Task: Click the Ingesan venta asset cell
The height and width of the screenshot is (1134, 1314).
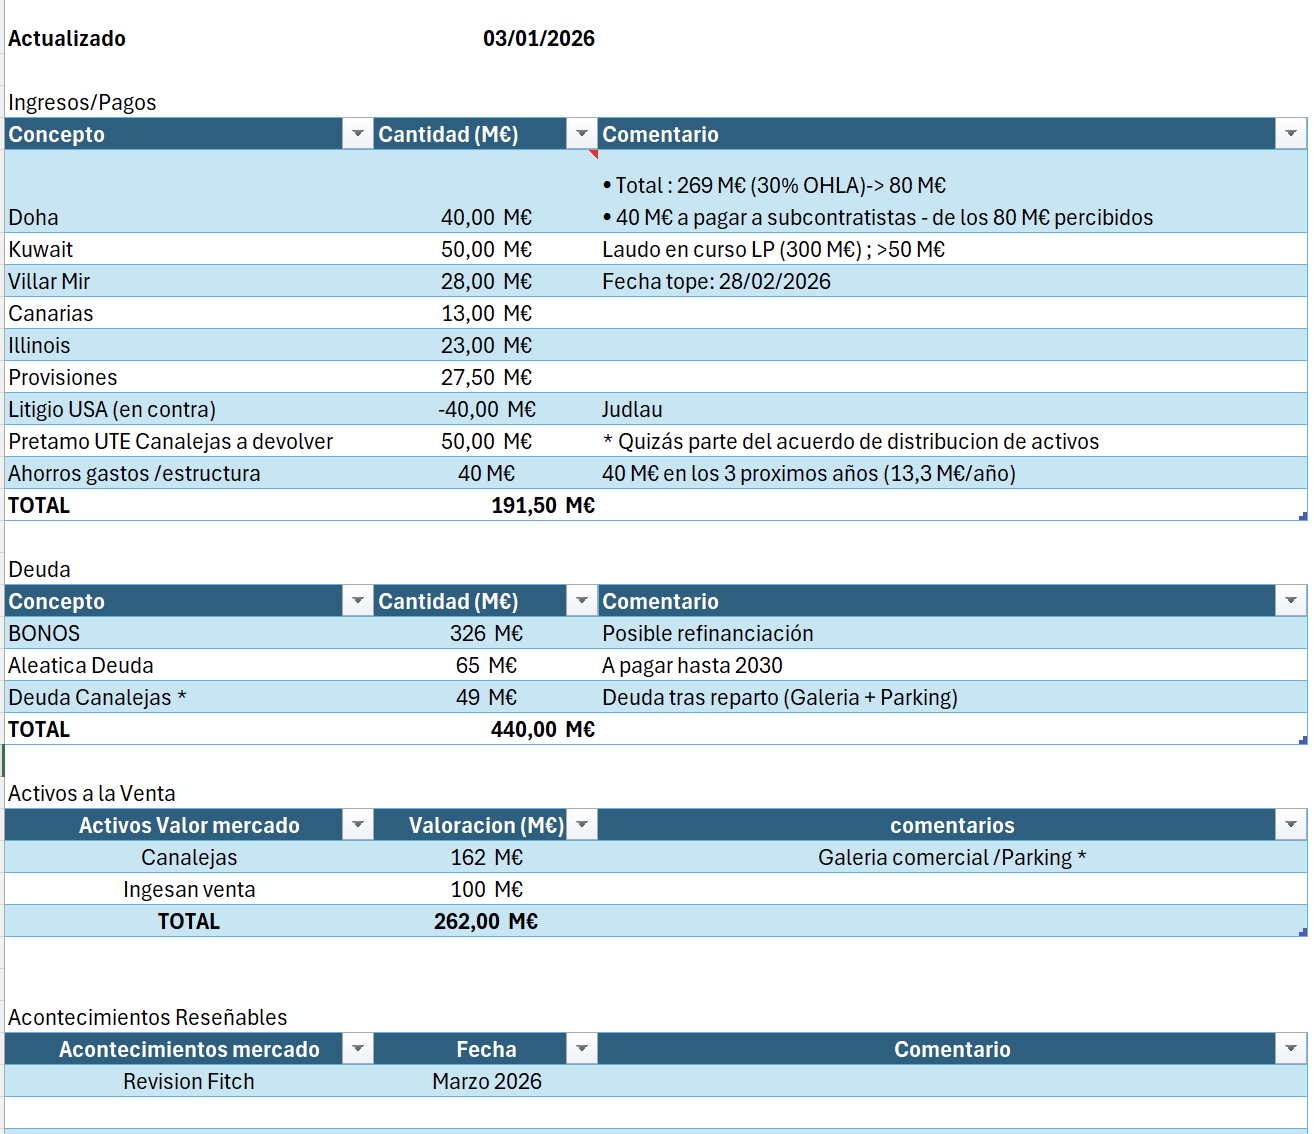Action: pyautogui.click(x=188, y=889)
